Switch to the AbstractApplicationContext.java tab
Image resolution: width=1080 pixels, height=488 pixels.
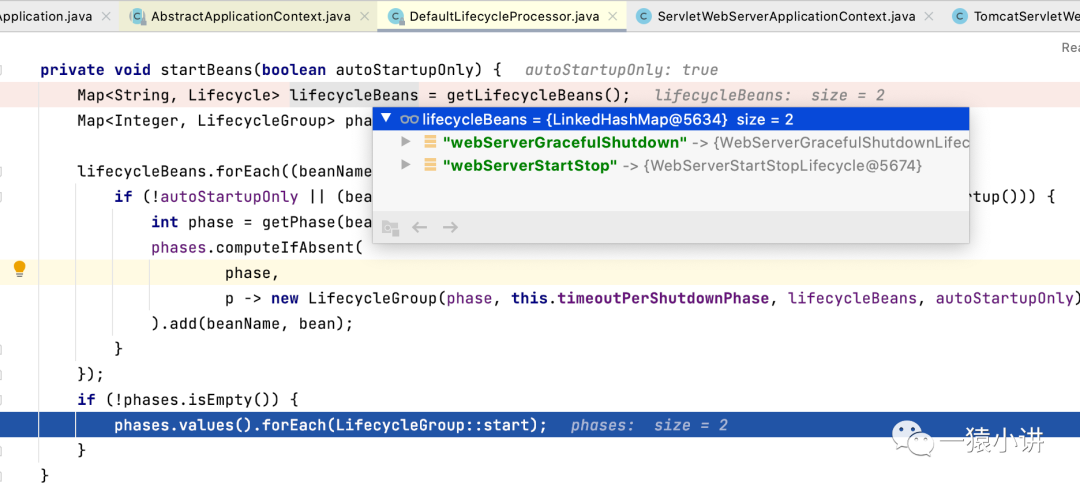pos(248,16)
